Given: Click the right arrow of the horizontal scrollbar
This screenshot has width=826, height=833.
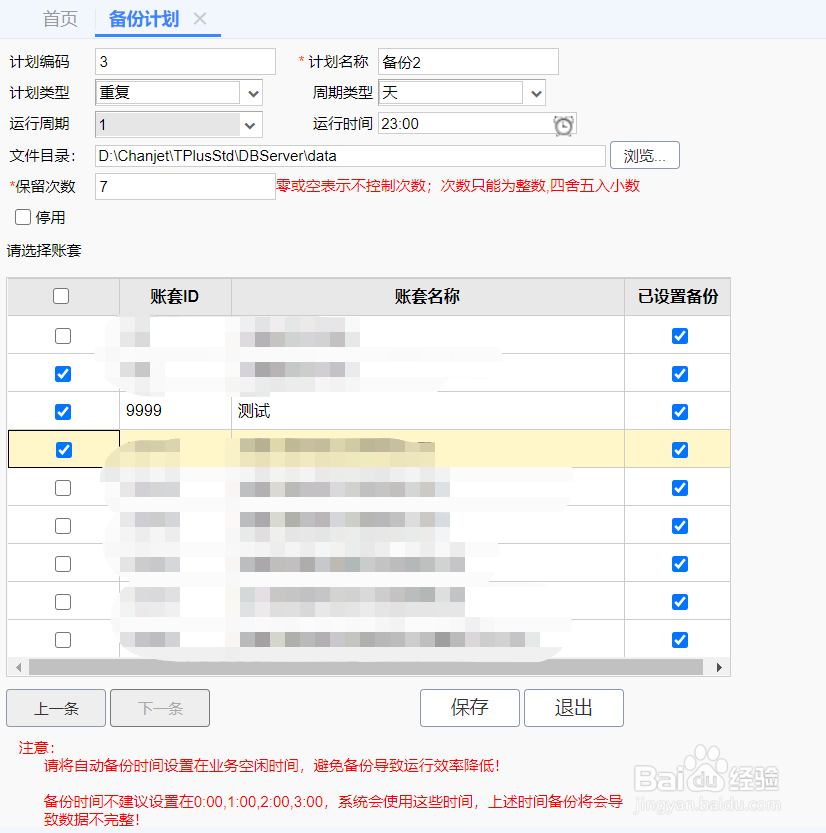Looking at the screenshot, I should click(720, 665).
